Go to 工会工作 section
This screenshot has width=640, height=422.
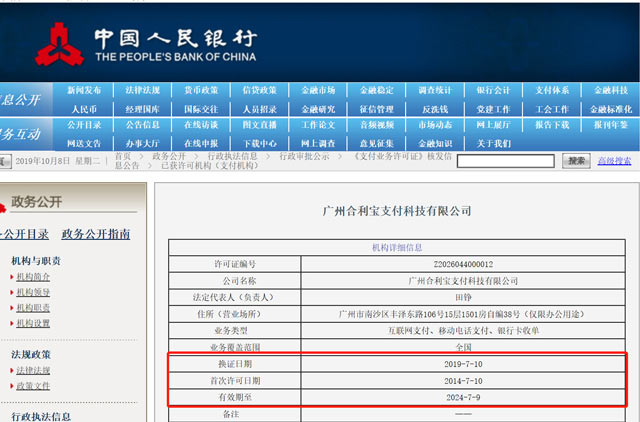pos(552,109)
